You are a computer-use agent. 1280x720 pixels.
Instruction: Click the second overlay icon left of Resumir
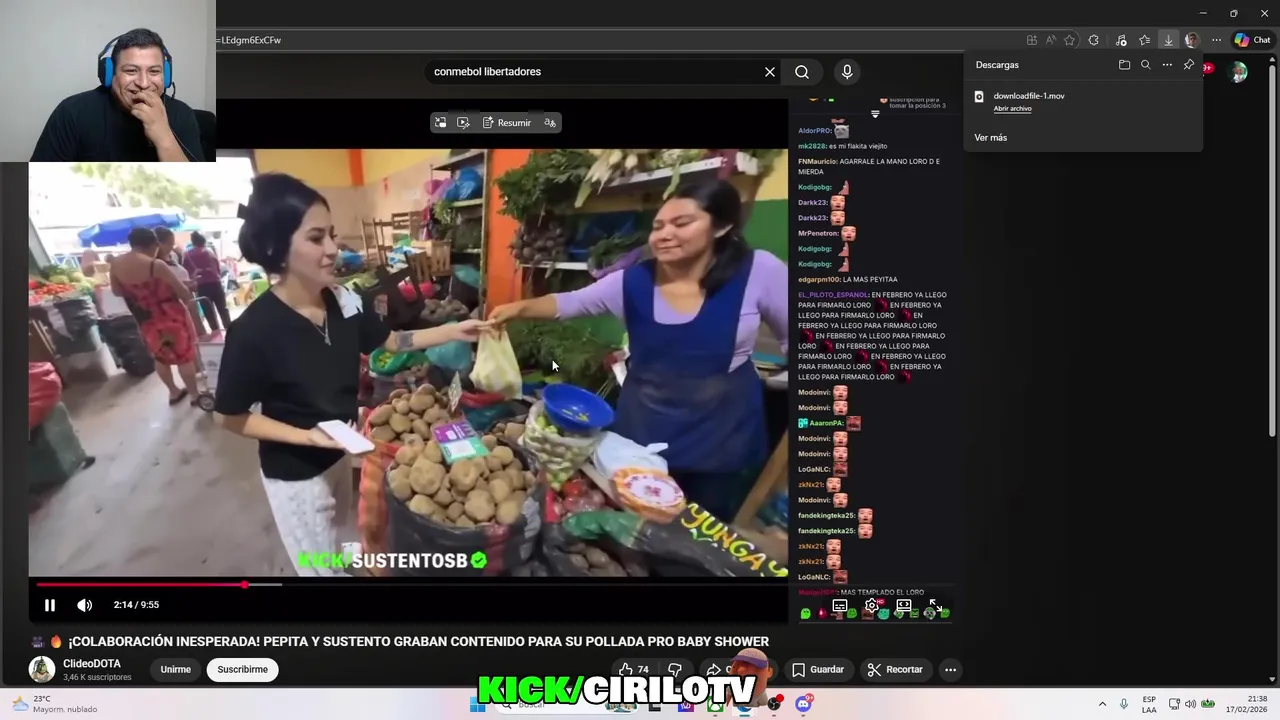pyautogui.click(x=463, y=123)
